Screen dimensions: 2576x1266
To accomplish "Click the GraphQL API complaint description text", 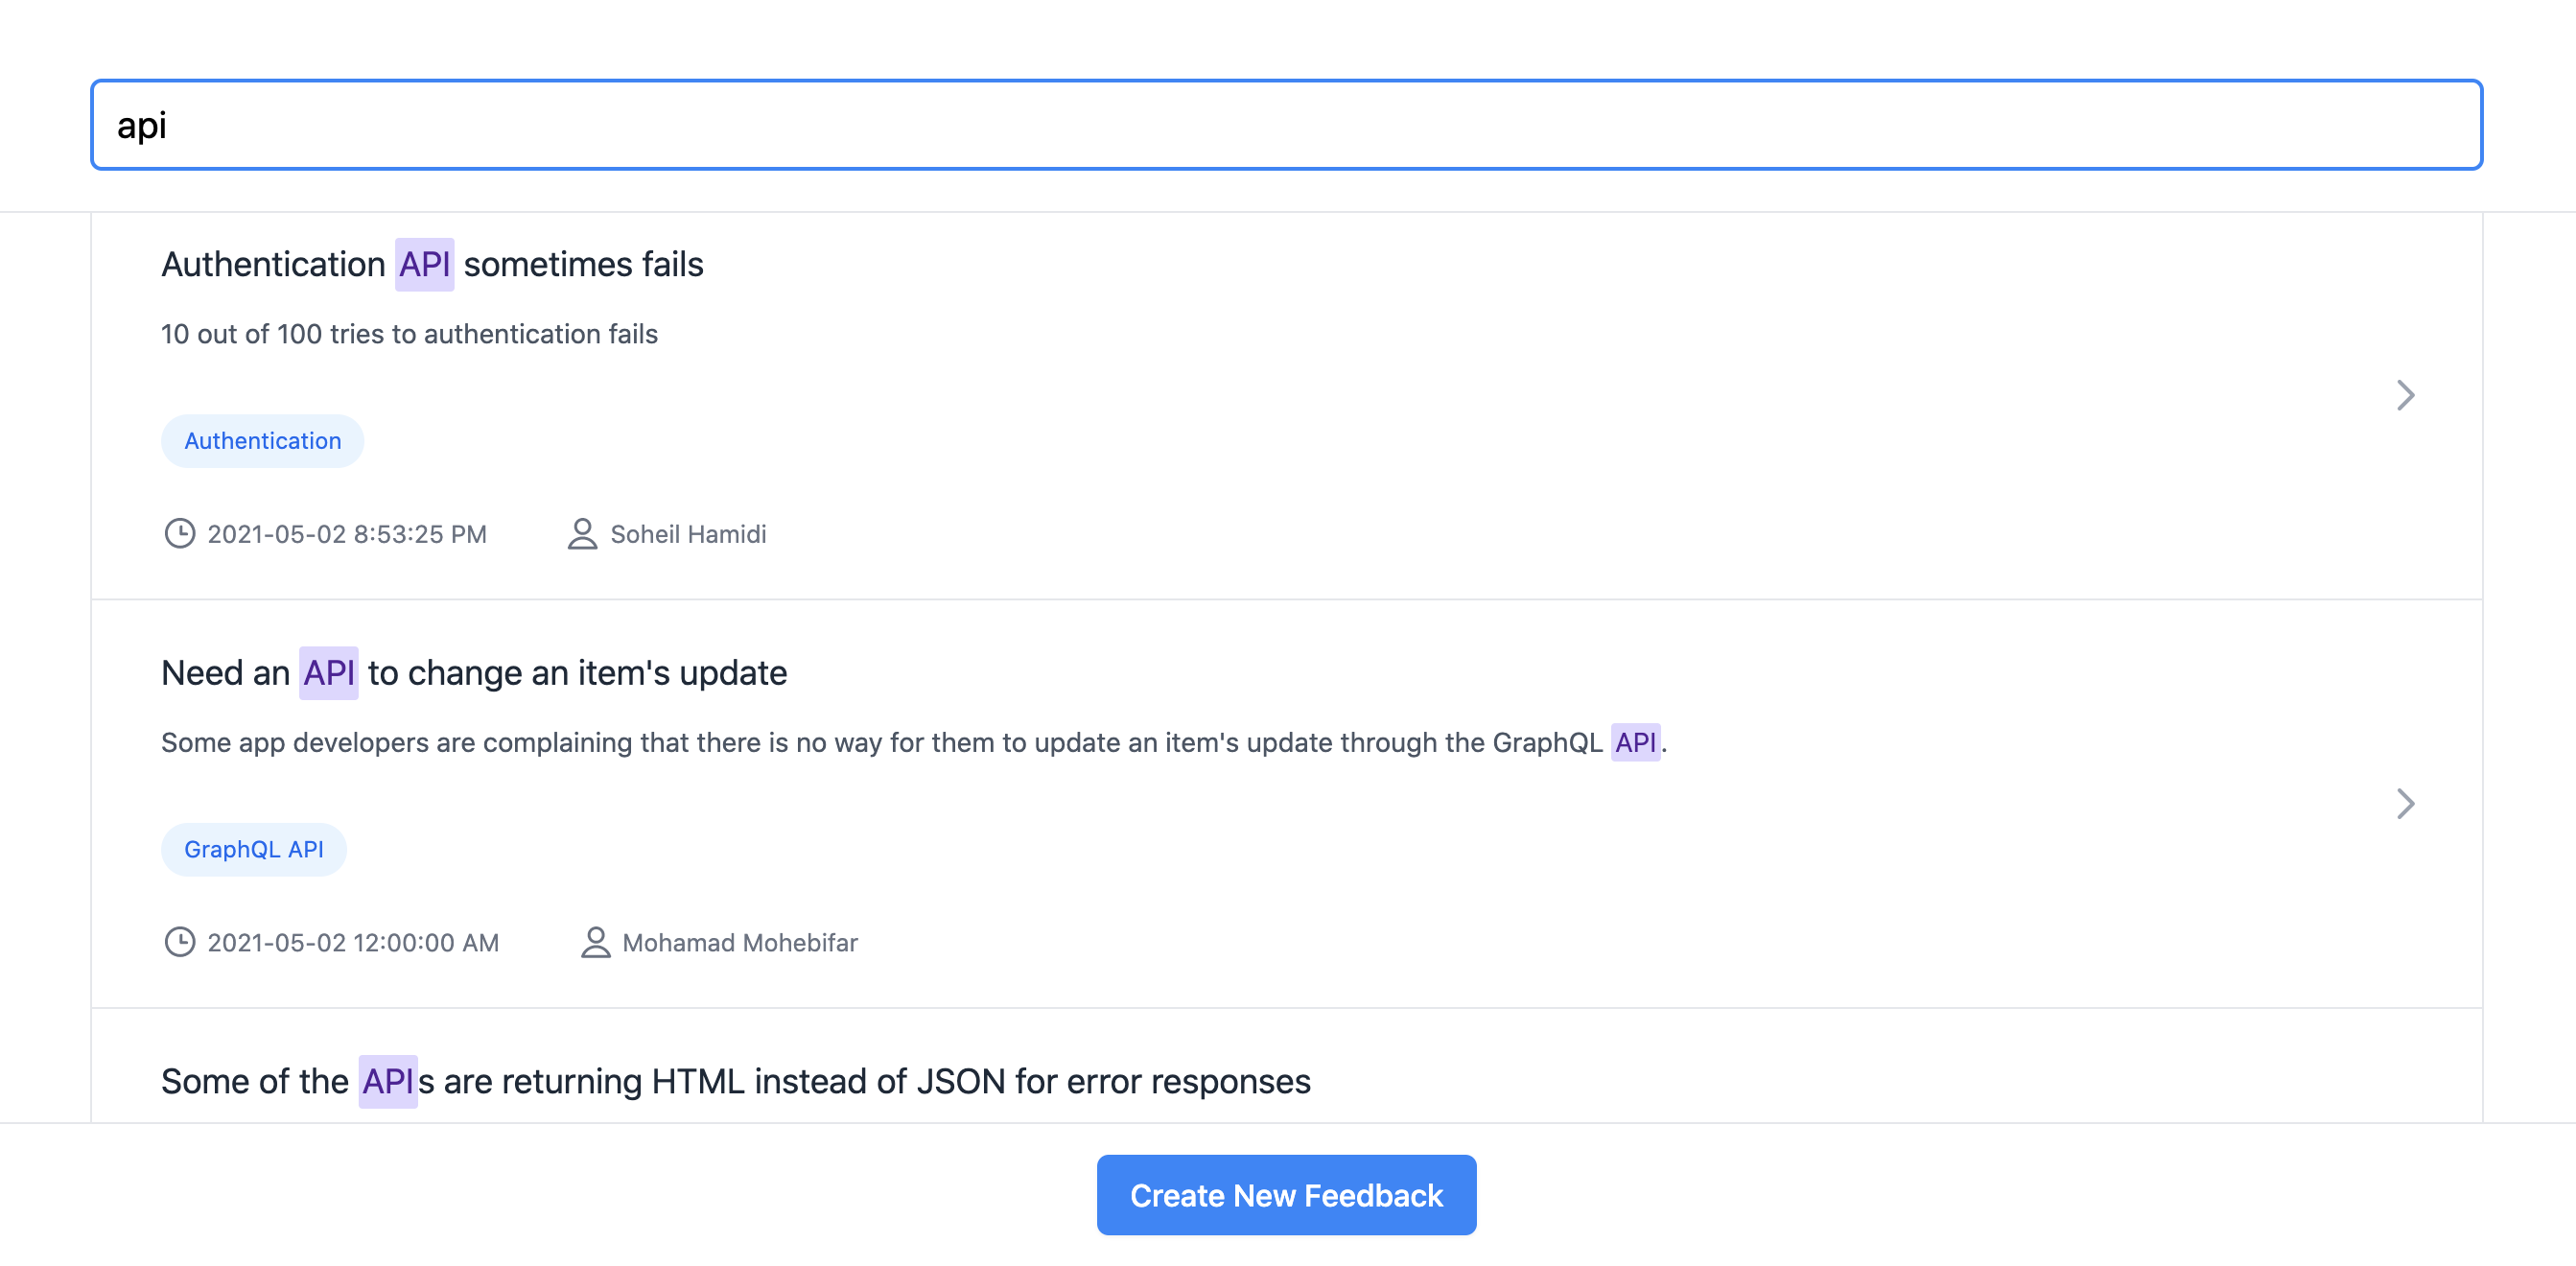I will [x=913, y=742].
